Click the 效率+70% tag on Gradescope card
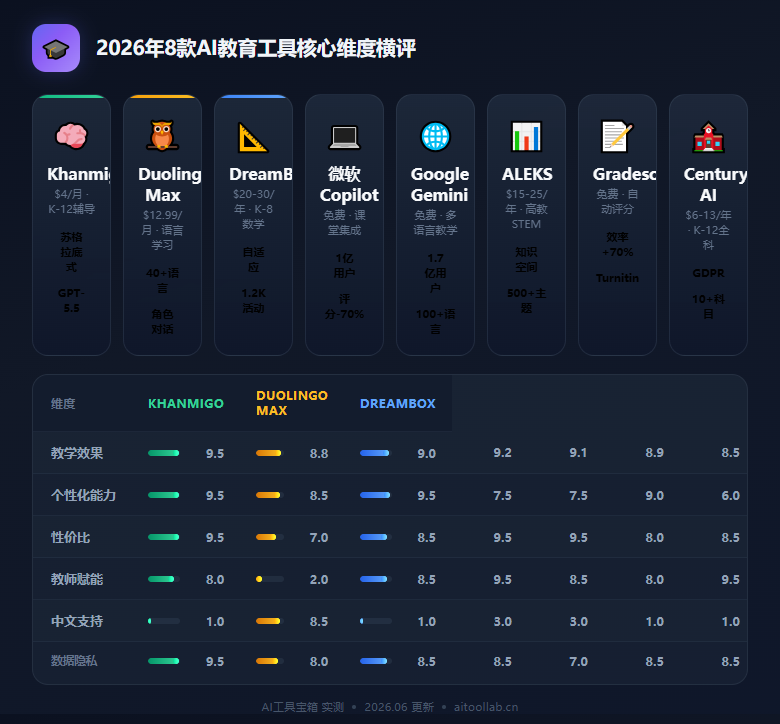The image size is (780, 724). click(x=617, y=245)
